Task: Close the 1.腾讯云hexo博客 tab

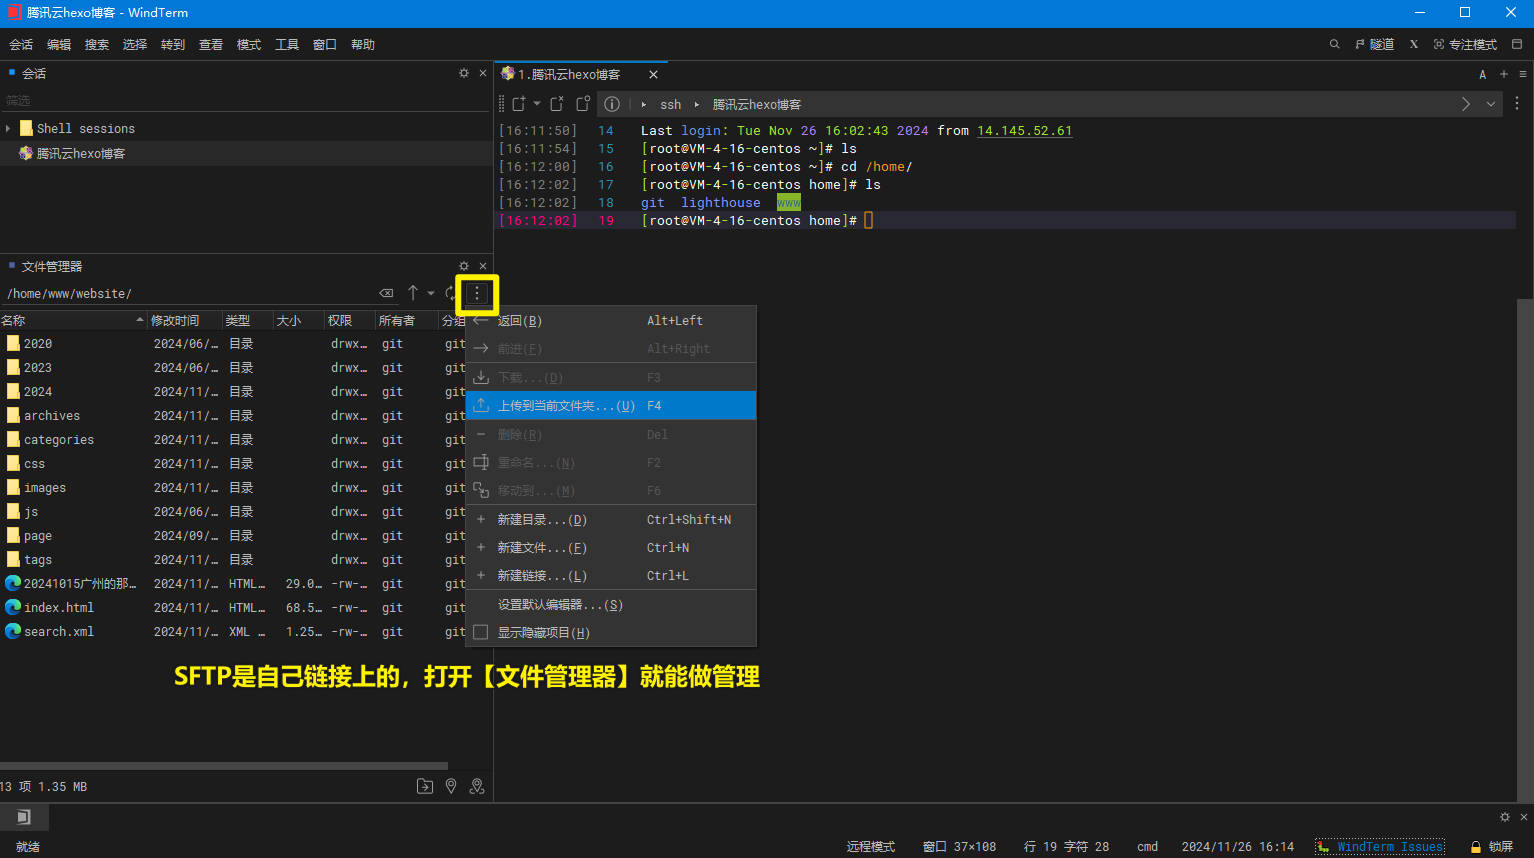Action: [653, 75]
